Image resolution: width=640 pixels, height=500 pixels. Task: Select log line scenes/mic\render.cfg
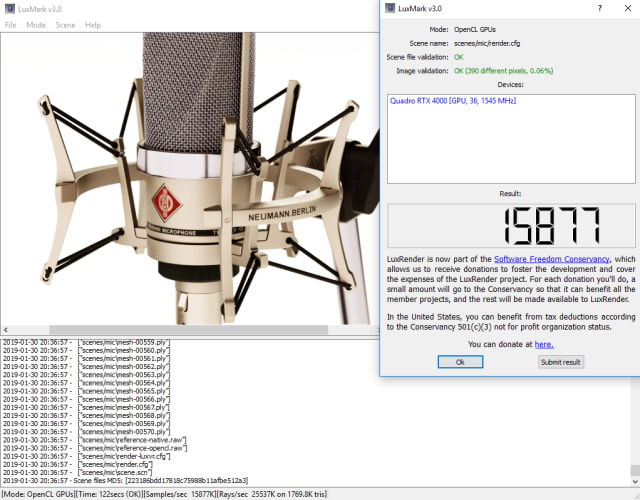pyautogui.click(x=78, y=464)
